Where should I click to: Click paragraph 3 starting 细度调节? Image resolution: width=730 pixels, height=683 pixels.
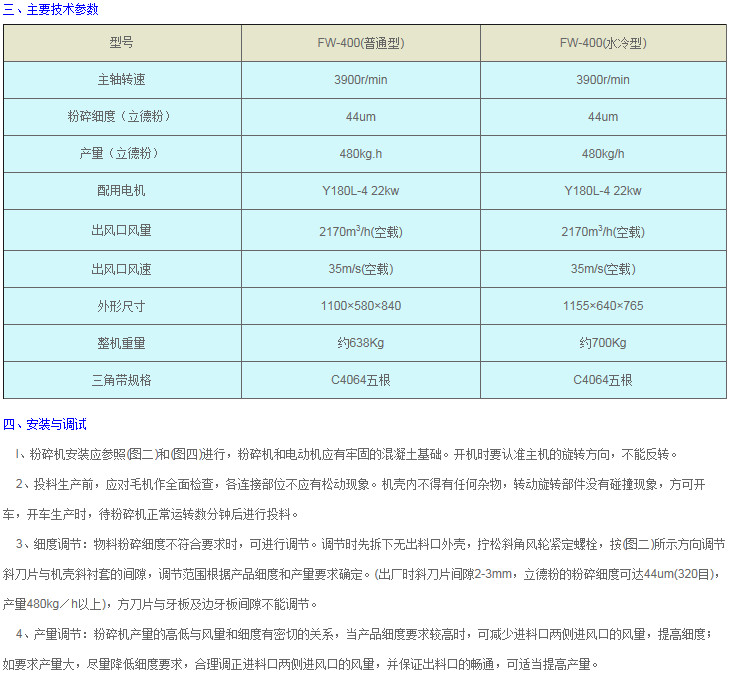(364, 574)
